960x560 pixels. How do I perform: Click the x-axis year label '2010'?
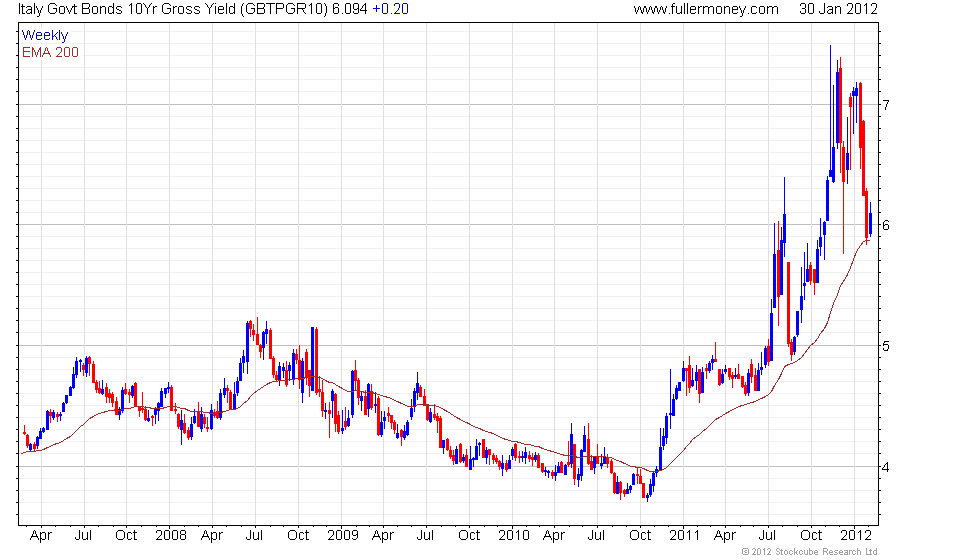coord(513,535)
